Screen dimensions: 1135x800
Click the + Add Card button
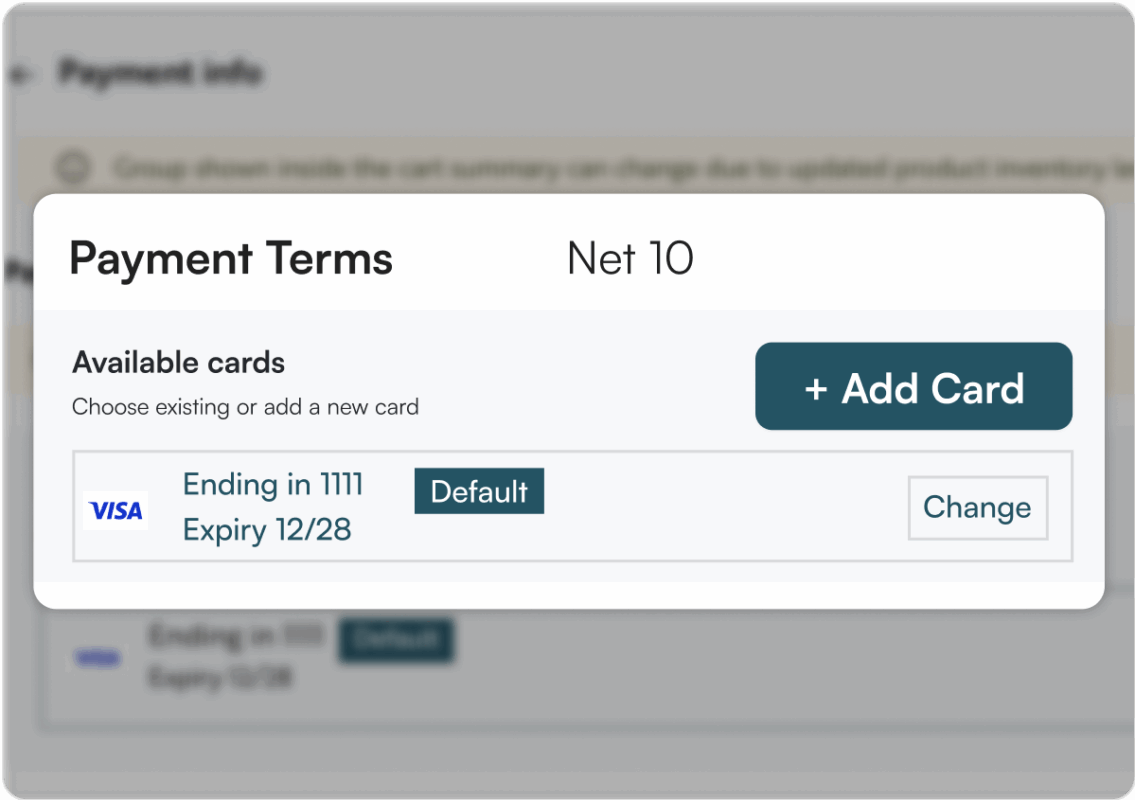913,387
